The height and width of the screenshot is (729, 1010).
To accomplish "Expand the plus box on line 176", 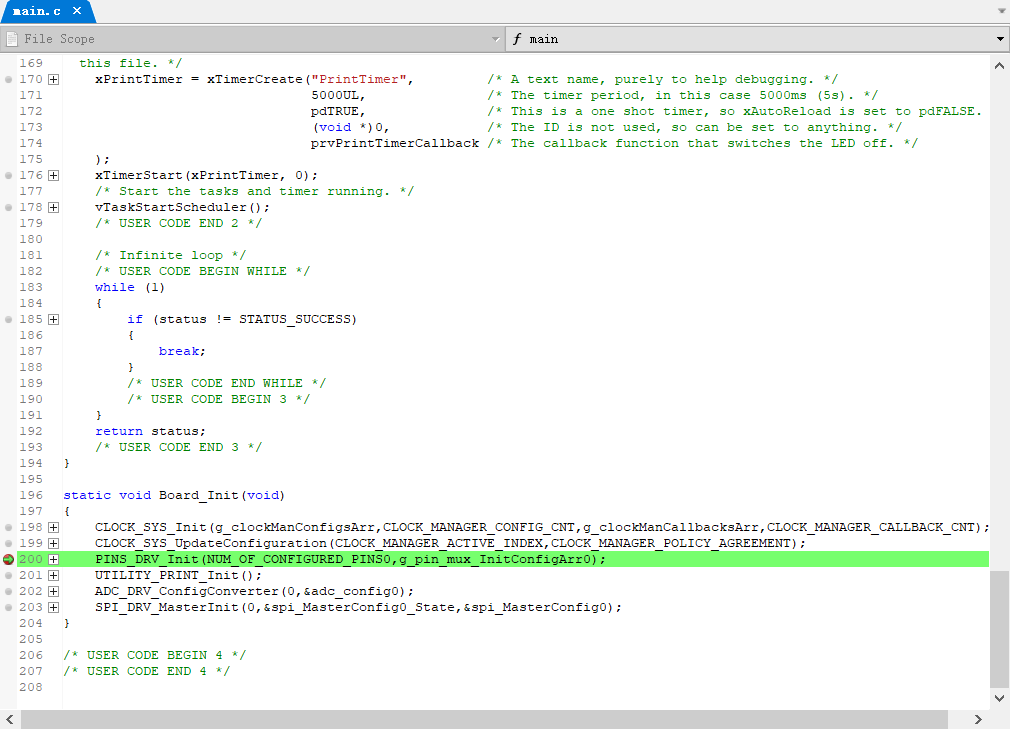I will (54, 175).
